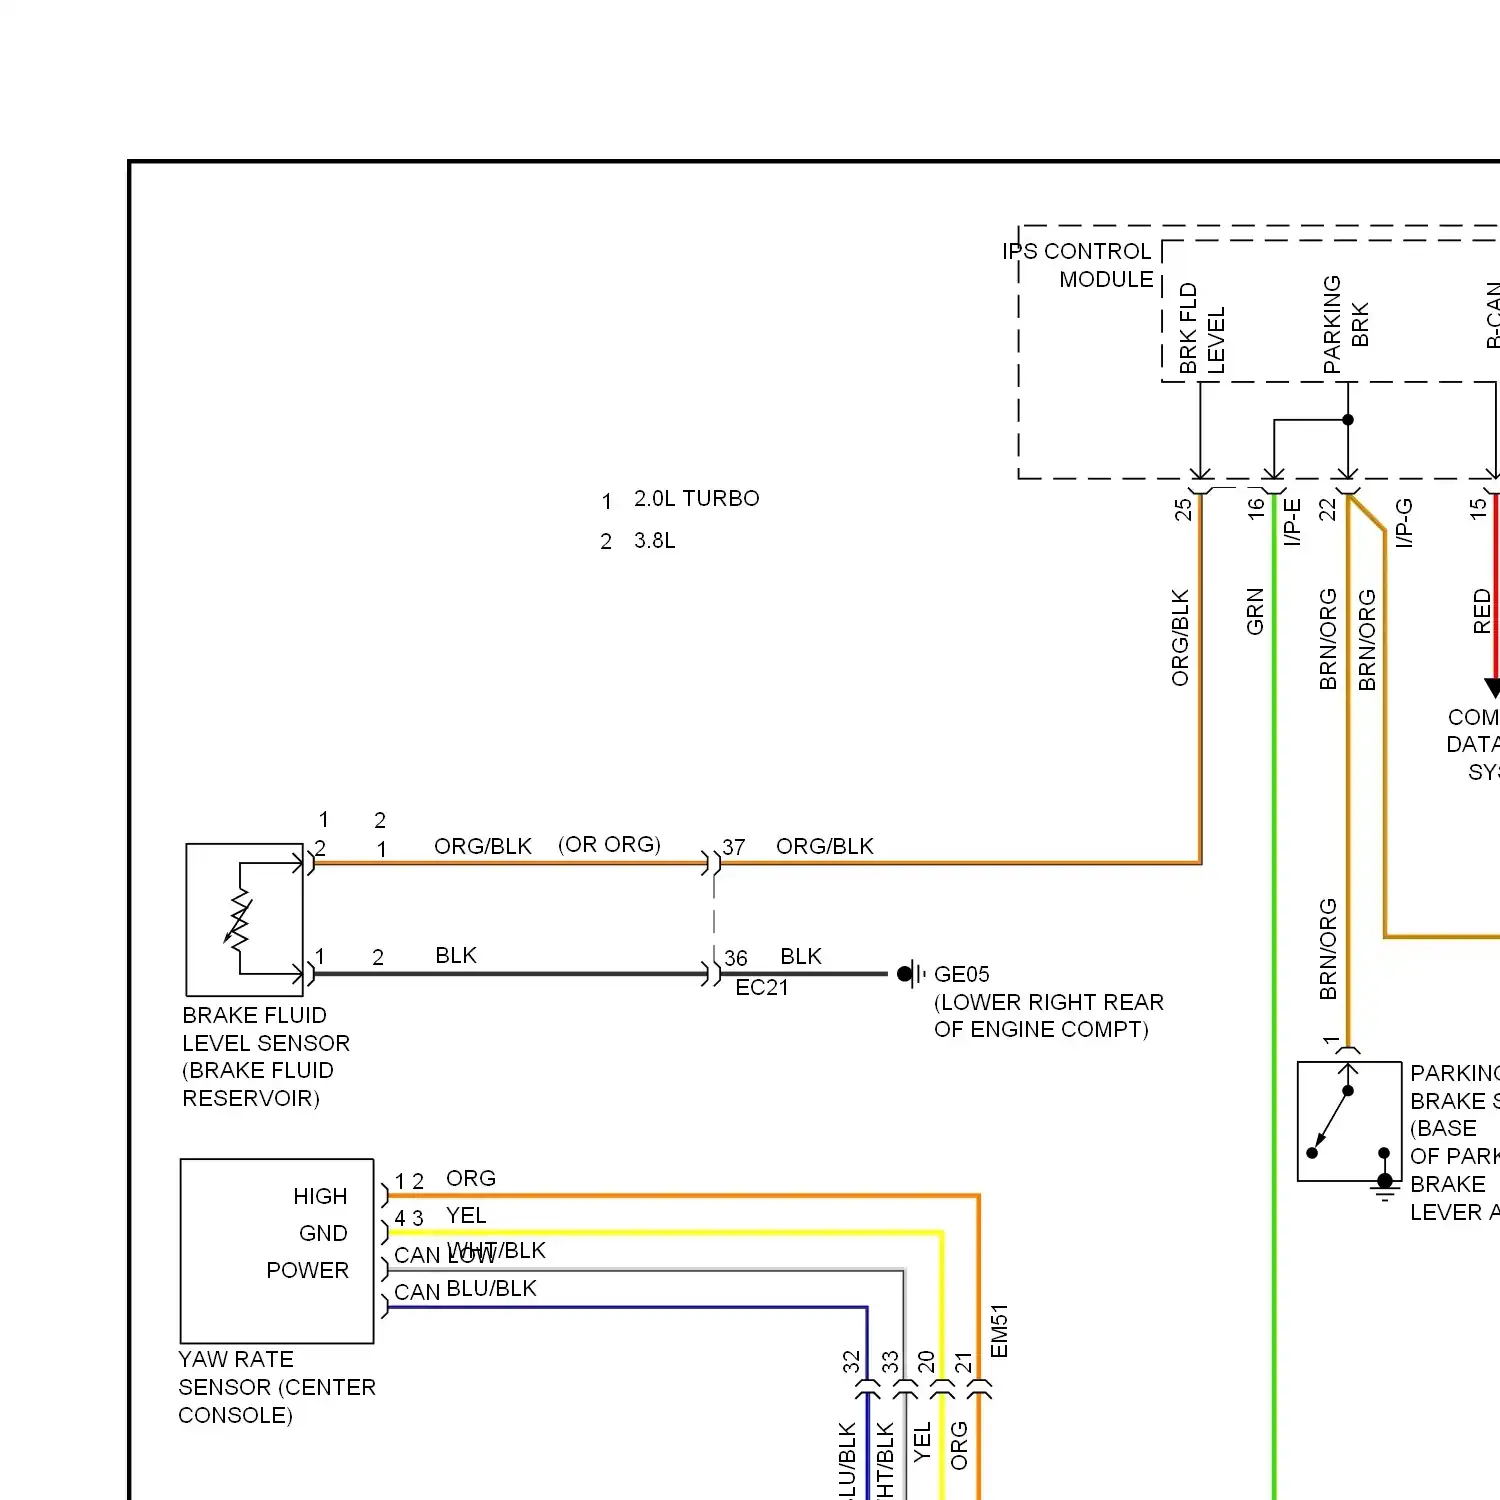This screenshot has height=1500, width=1500.
Task: Click the BRAKE FLUID LEVEL SENSOR caption
Action: [266, 1057]
